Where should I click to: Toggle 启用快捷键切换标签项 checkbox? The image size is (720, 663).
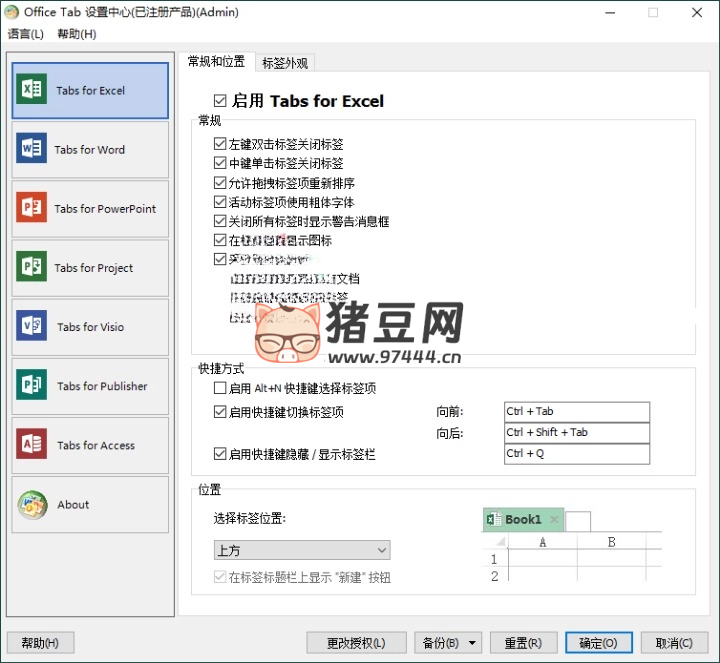click(x=220, y=412)
